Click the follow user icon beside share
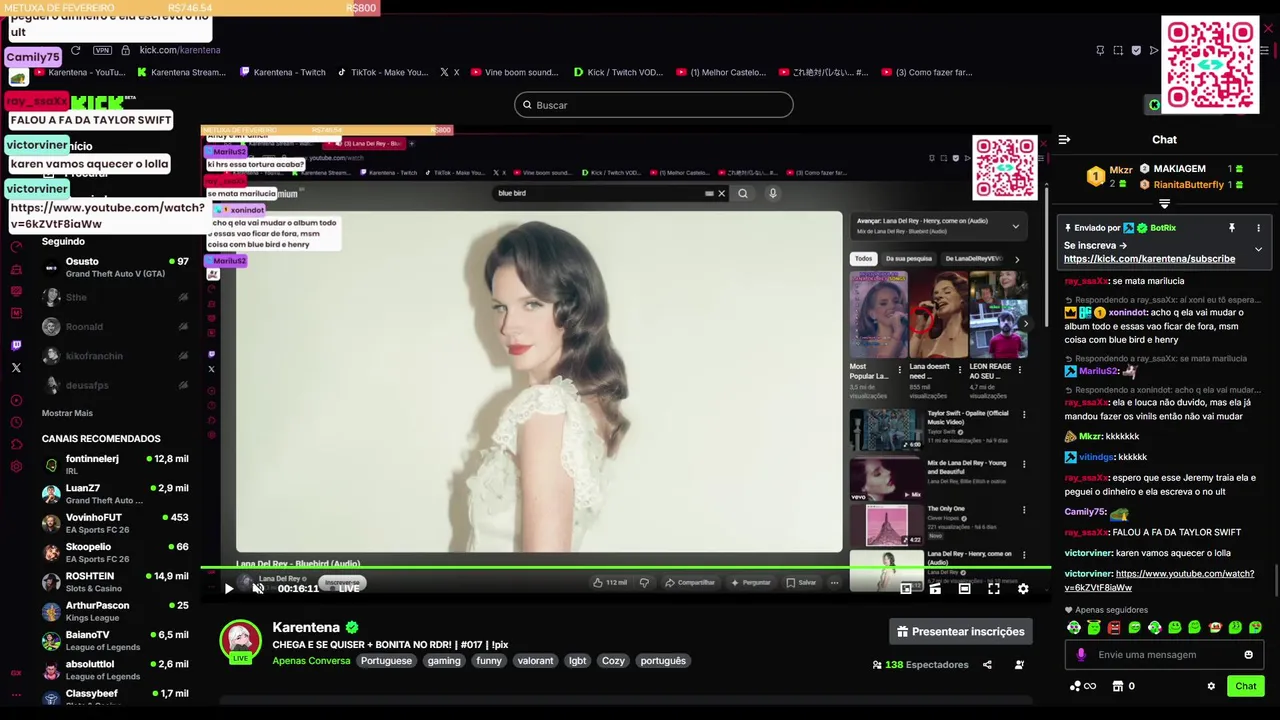 pyautogui.click(x=1019, y=665)
